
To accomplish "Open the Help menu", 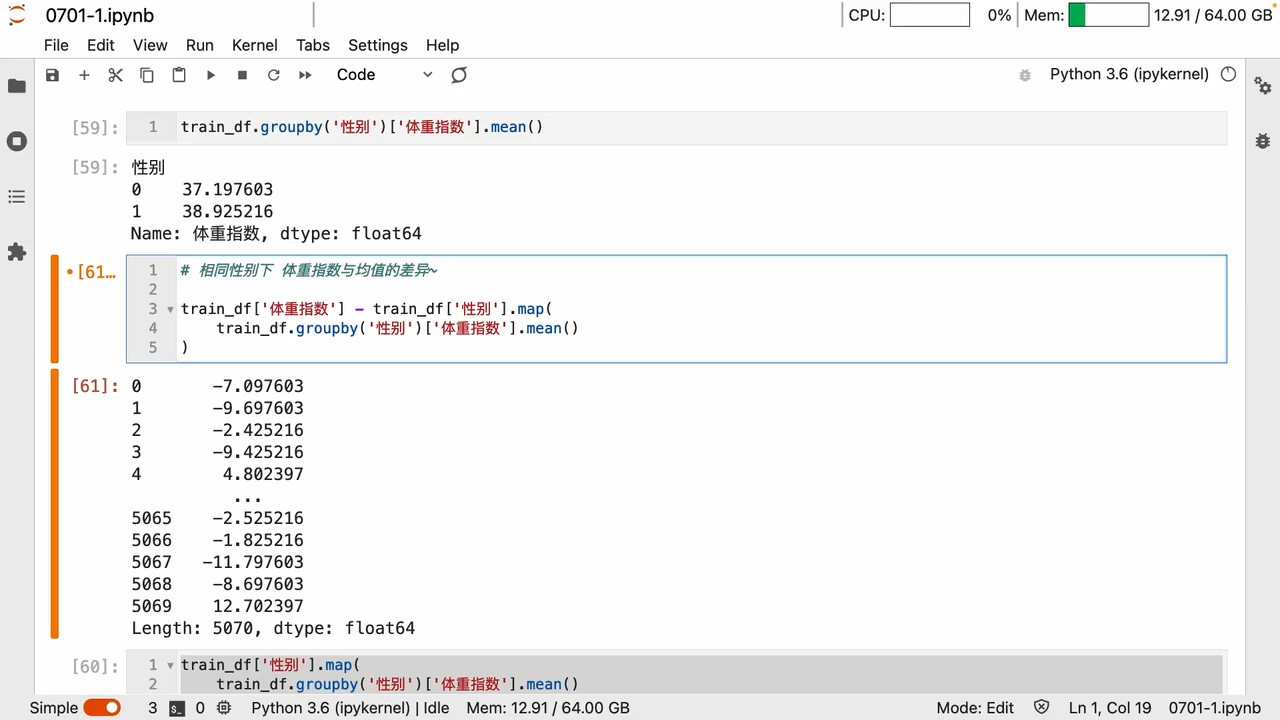I will point(442,45).
